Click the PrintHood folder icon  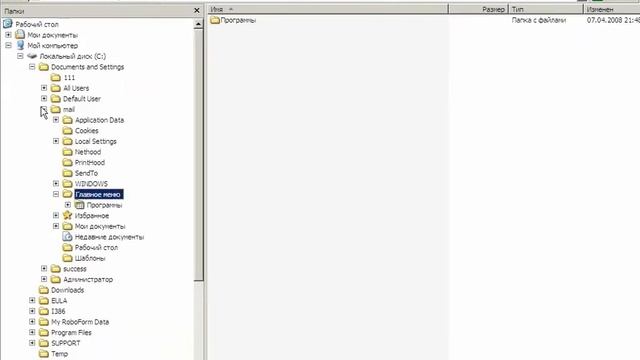68,162
